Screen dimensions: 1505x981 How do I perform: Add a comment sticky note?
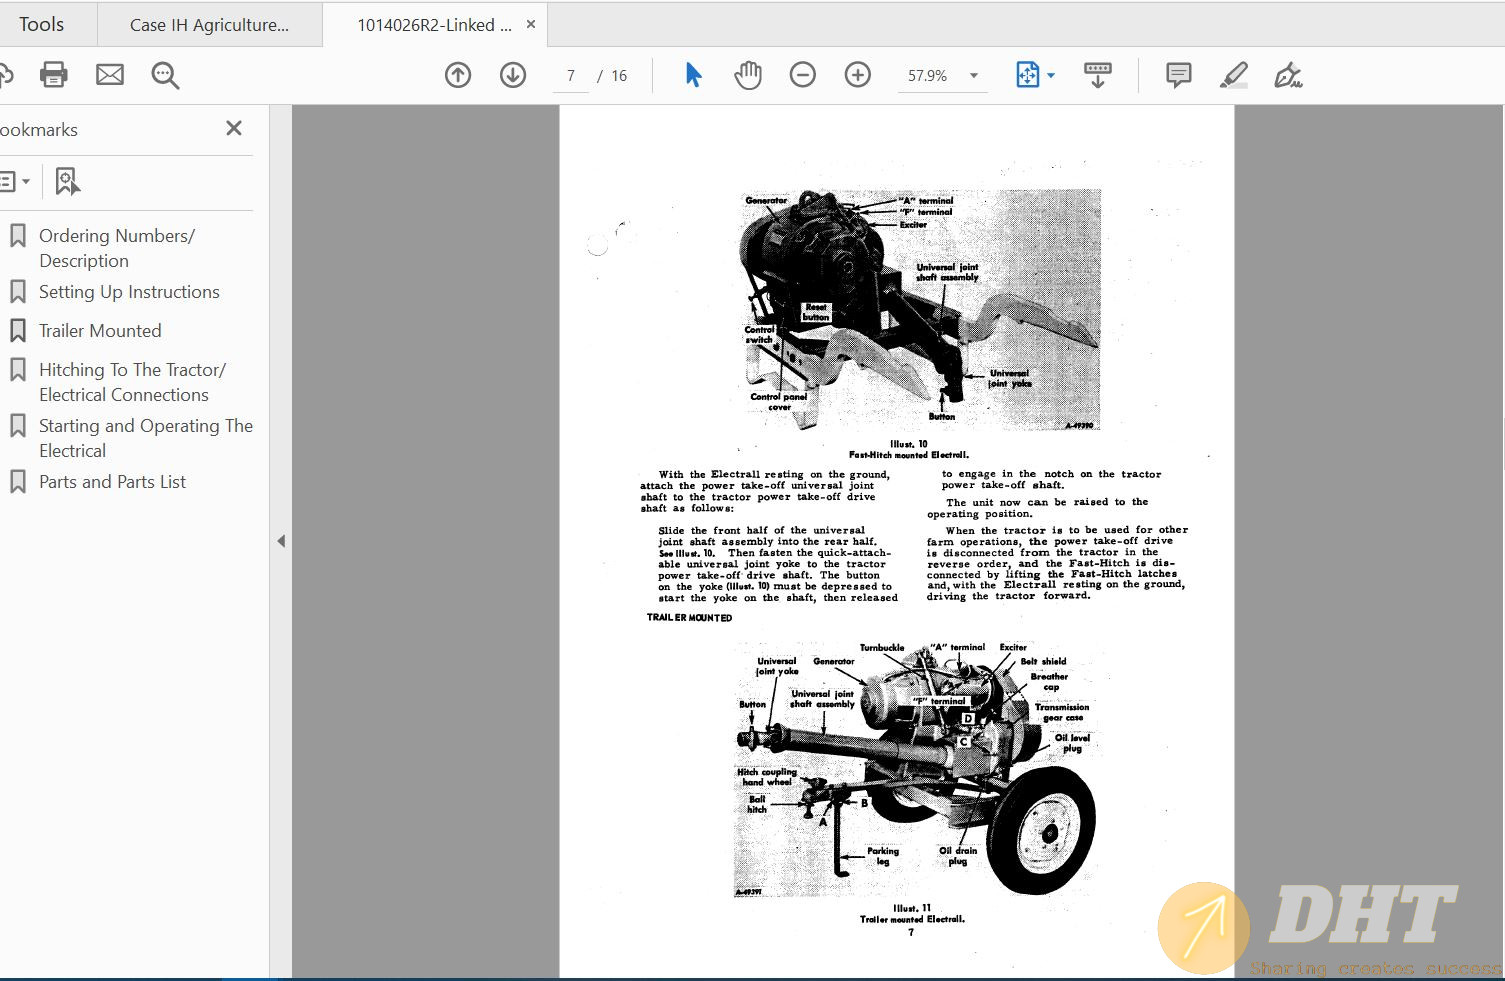coord(1179,75)
